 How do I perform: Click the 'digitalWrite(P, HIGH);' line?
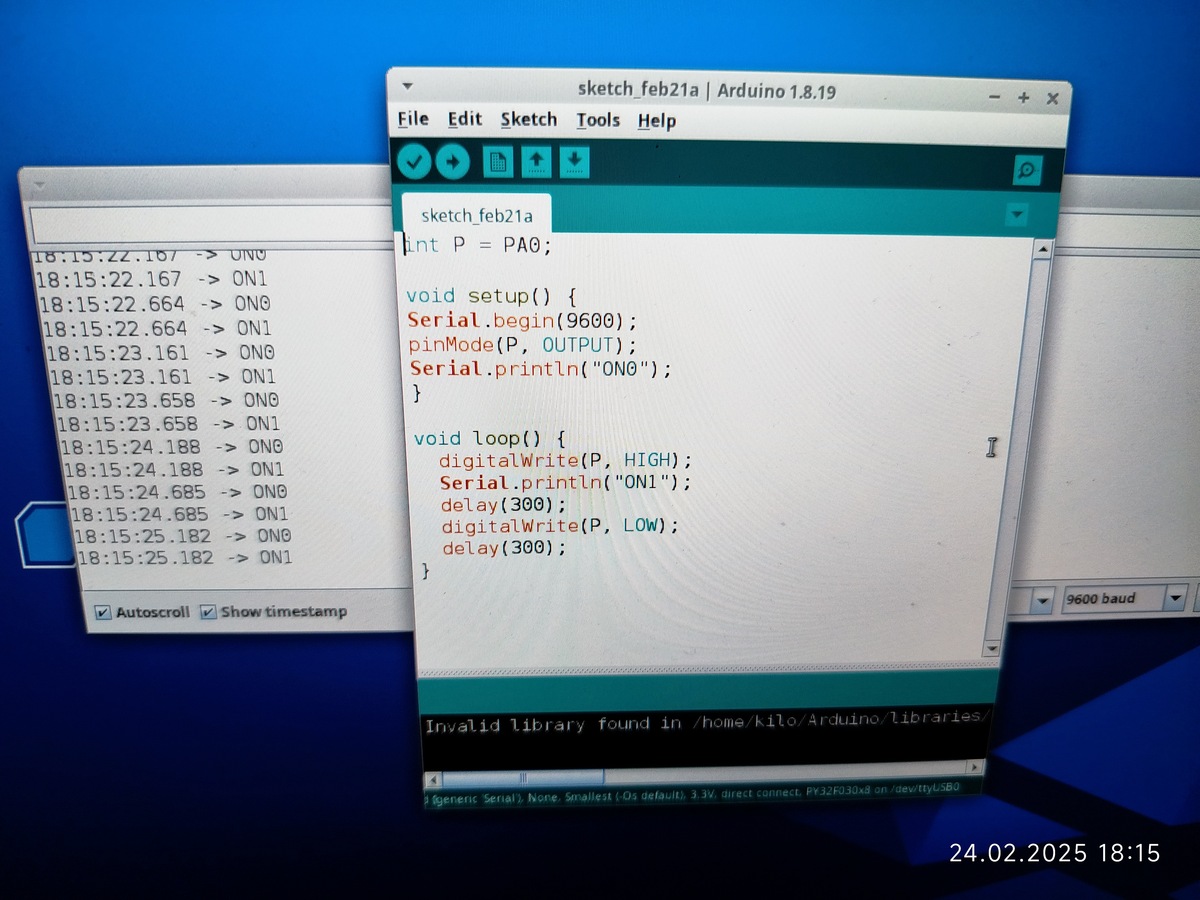tap(565, 460)
